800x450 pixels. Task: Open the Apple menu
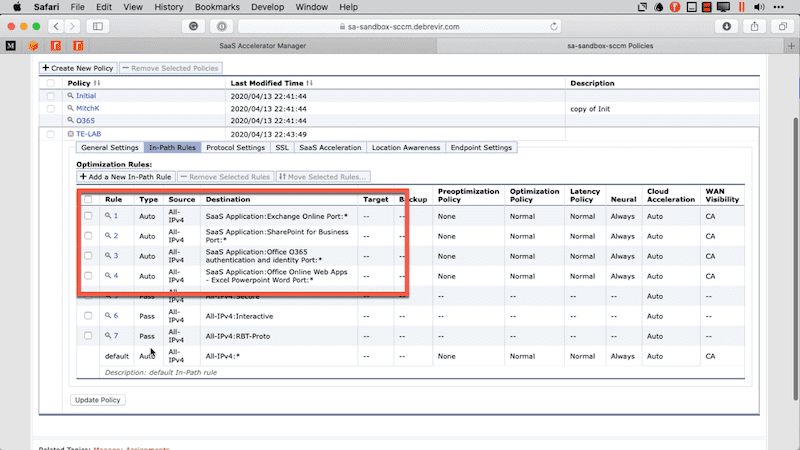point(17,7)
